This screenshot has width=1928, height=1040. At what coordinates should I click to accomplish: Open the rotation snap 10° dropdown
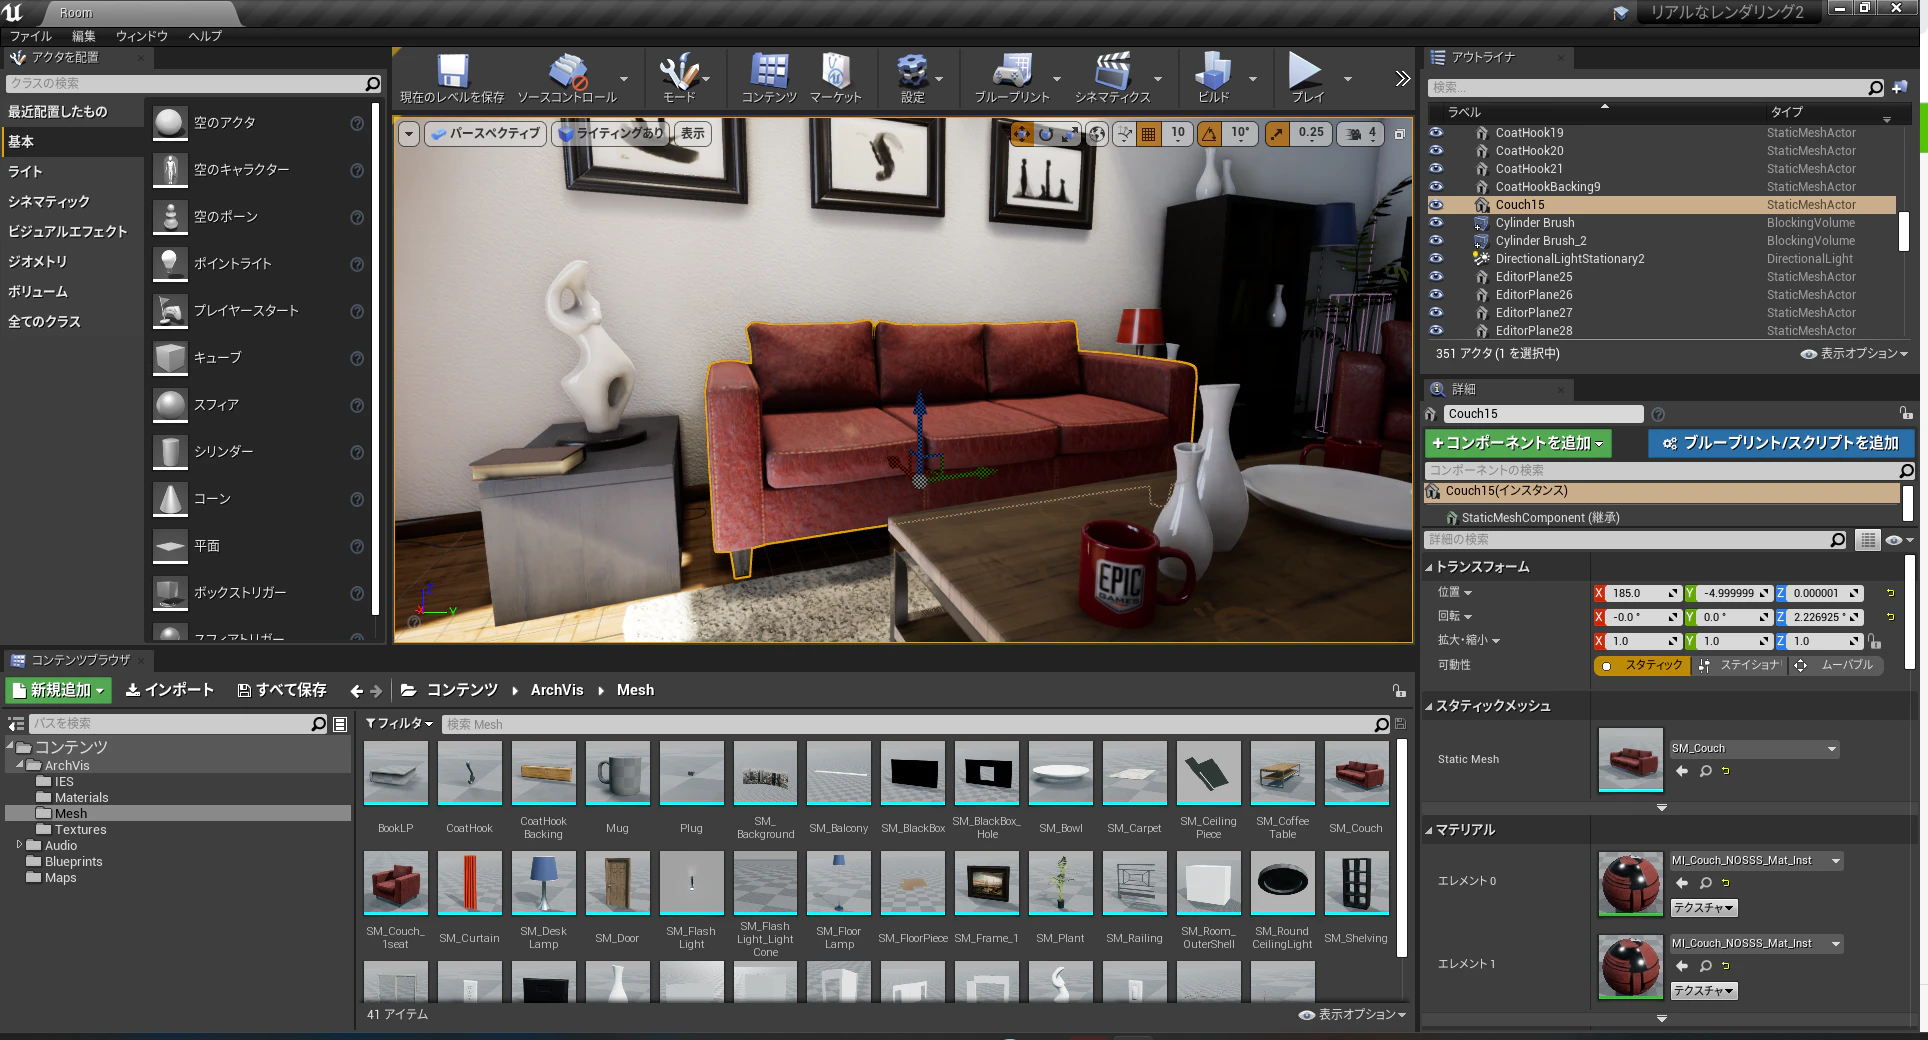1240,133
